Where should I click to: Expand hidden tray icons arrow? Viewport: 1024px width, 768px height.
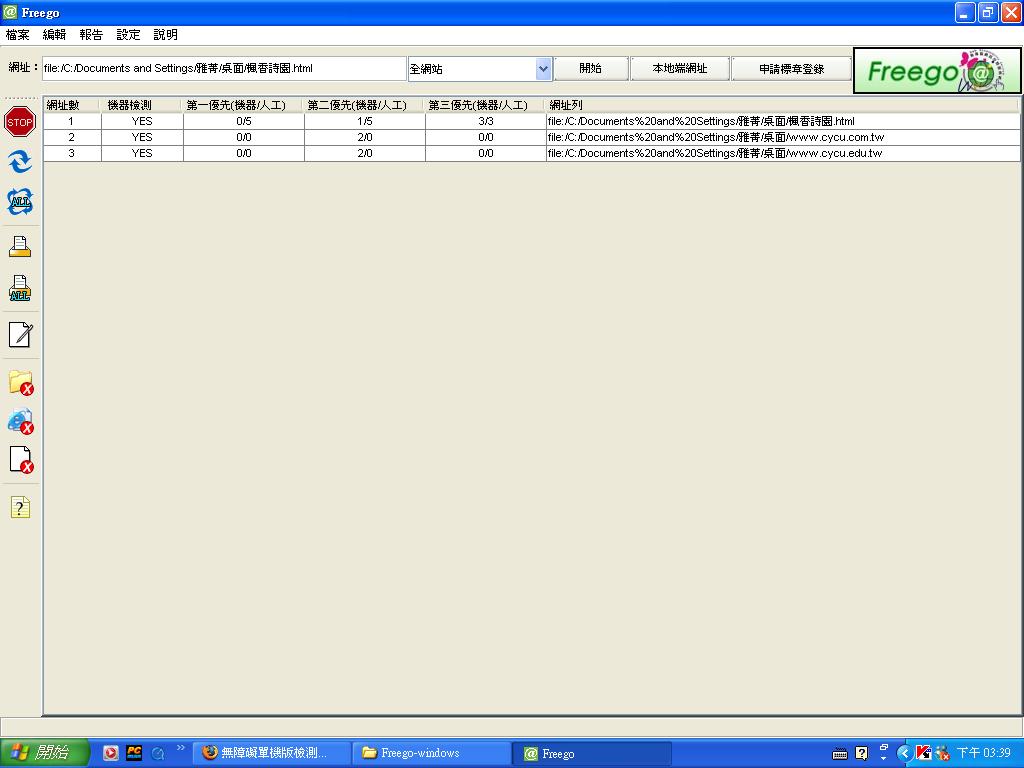click(x=904, y=753)
